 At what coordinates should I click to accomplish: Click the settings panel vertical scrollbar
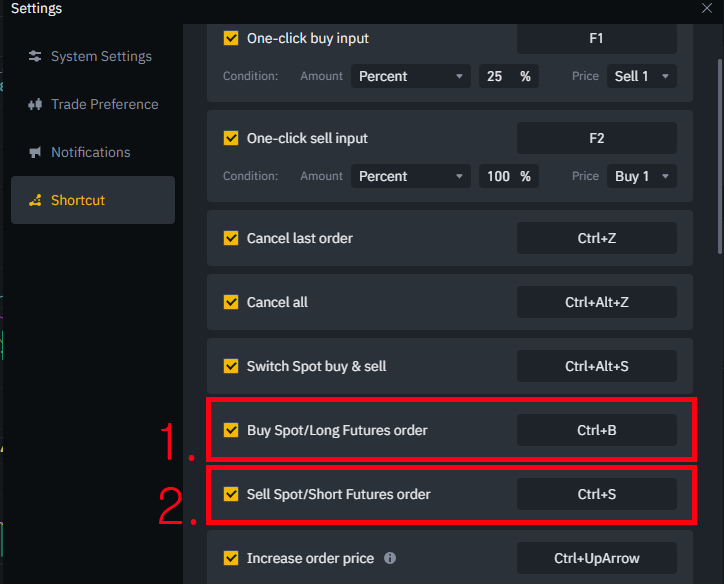click(x=719, y=156)
